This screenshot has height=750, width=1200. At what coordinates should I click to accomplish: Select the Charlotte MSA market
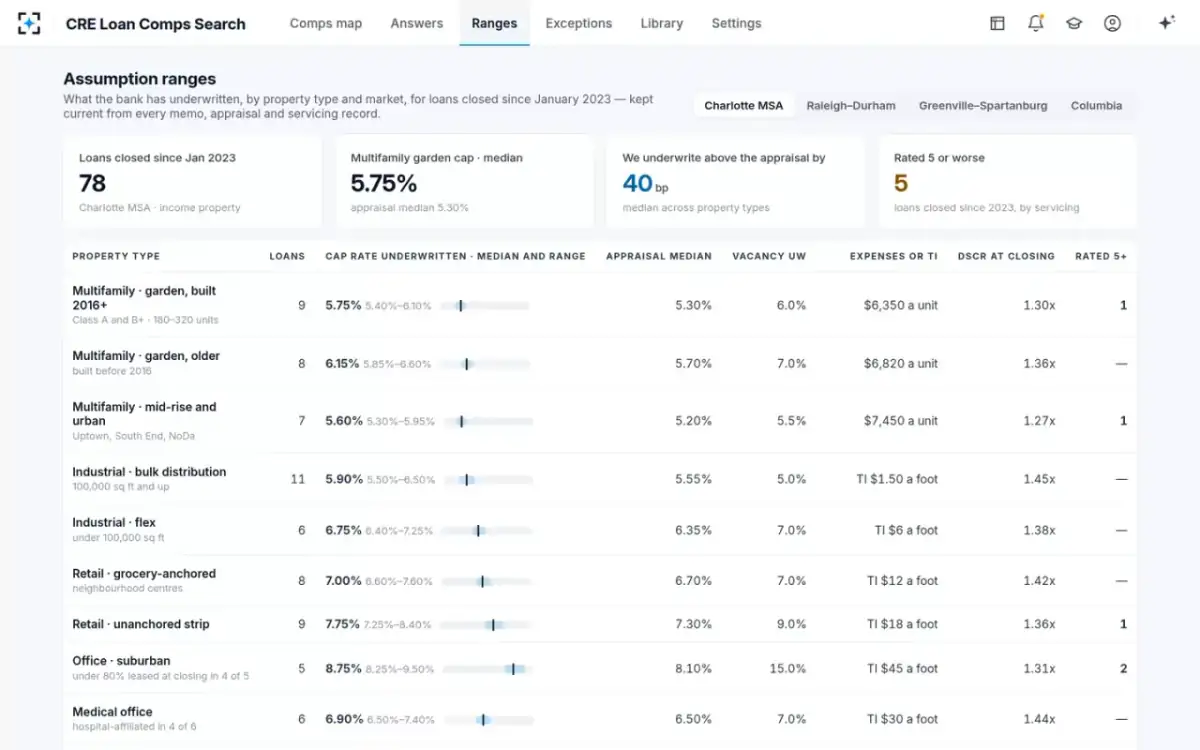coord(743,105)
